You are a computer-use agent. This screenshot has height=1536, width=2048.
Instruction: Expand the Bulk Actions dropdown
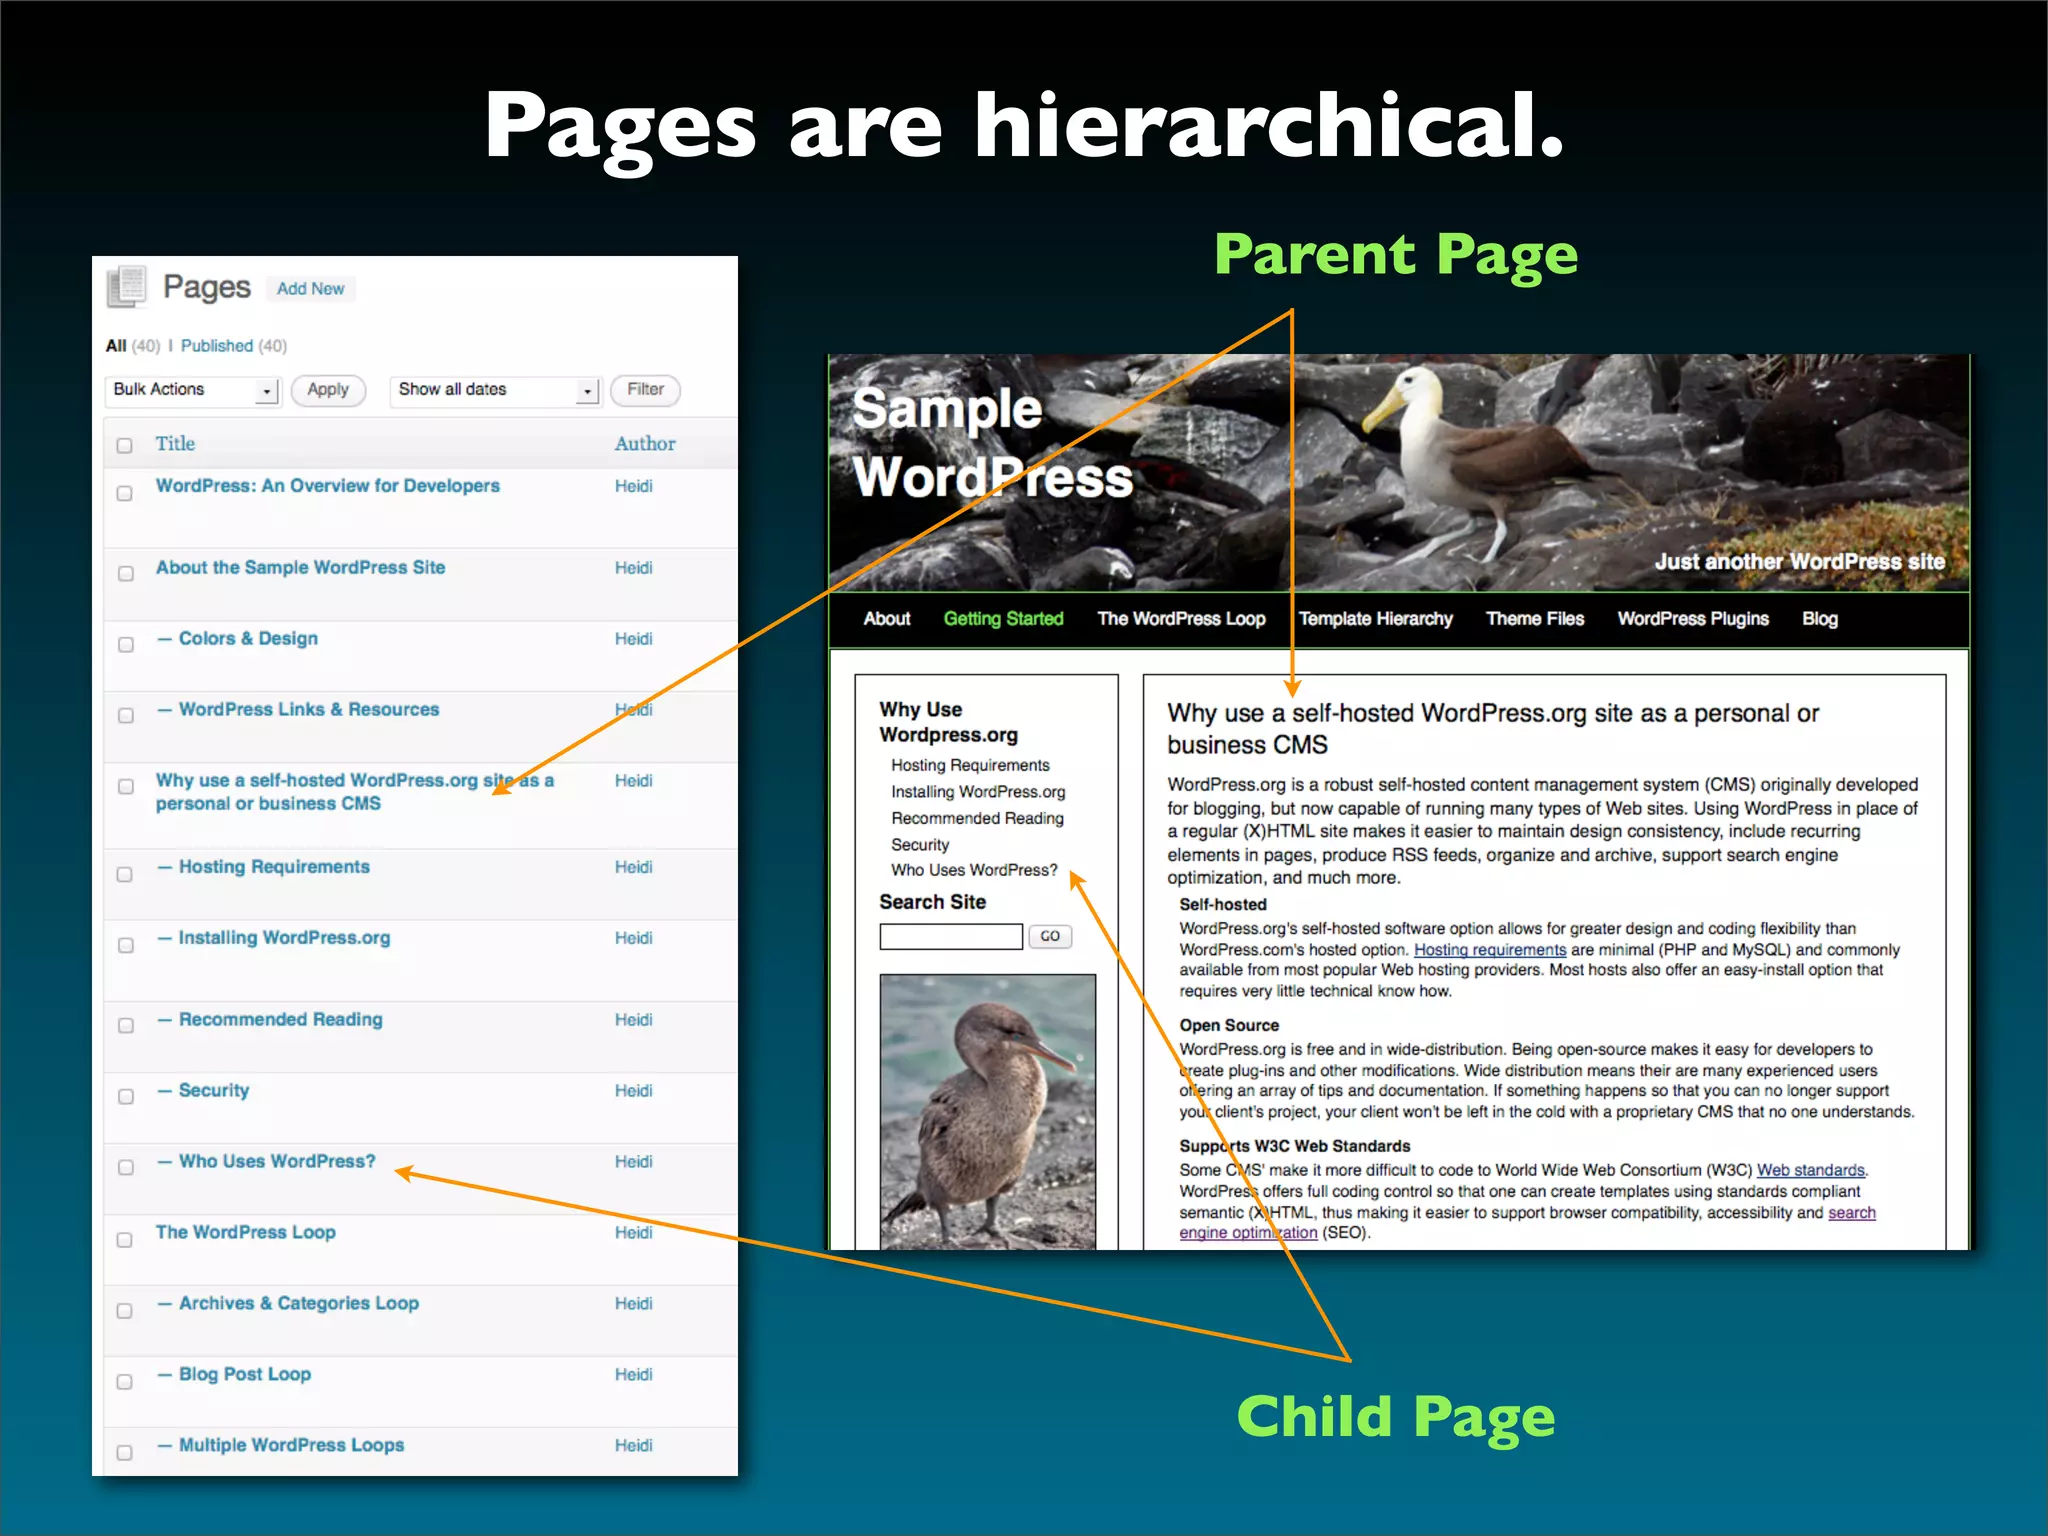192,390
